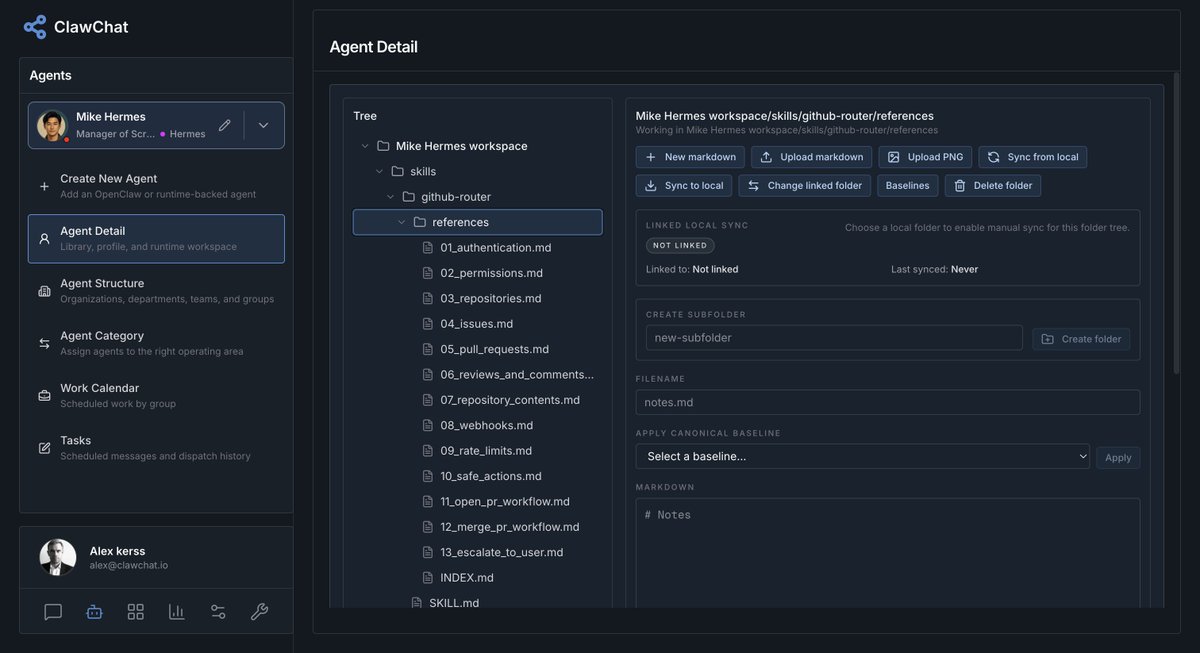1200x653 pixels.
Task: Click the NOT LINKED status badge
Action: pyautogui.click(x=680, y=245)
